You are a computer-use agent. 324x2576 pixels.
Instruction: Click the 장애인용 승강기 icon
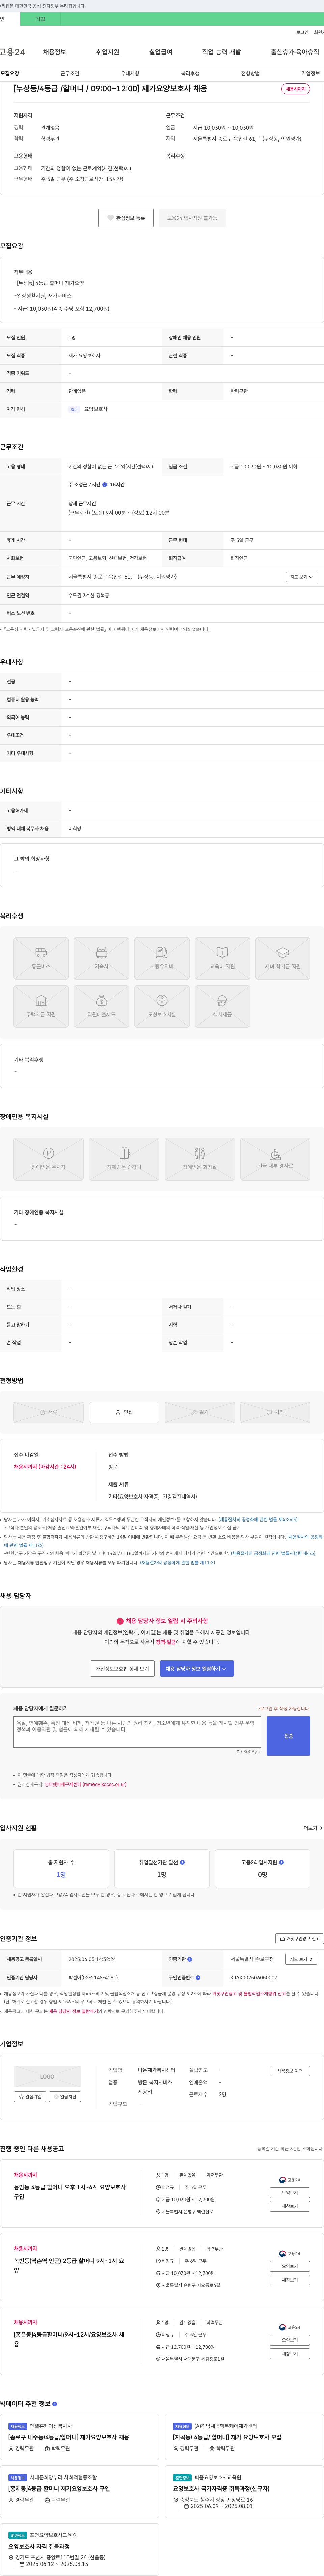124,1159
